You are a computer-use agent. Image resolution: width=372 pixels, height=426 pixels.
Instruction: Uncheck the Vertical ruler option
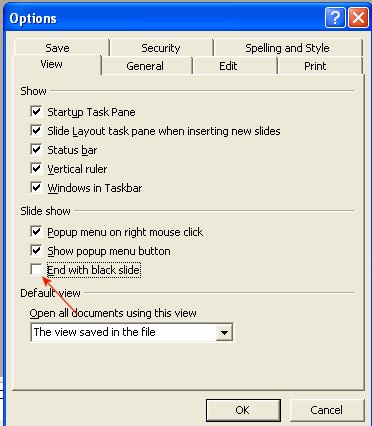click(36, 168)
